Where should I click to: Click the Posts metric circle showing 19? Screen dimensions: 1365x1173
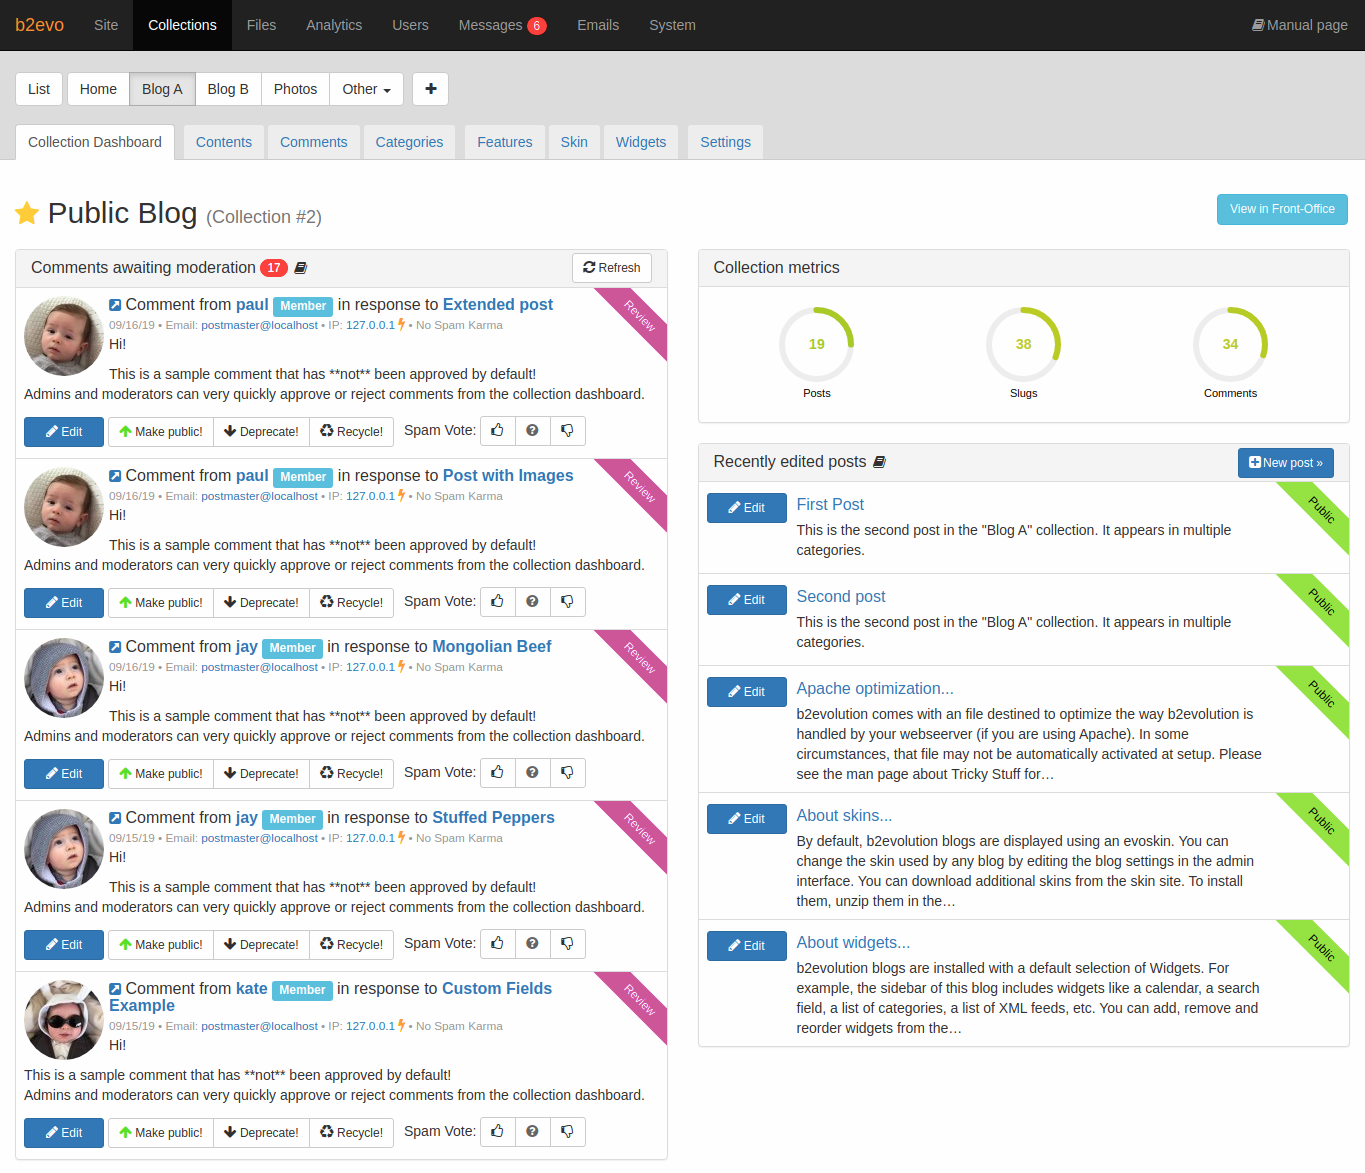[x=816, y=344]
